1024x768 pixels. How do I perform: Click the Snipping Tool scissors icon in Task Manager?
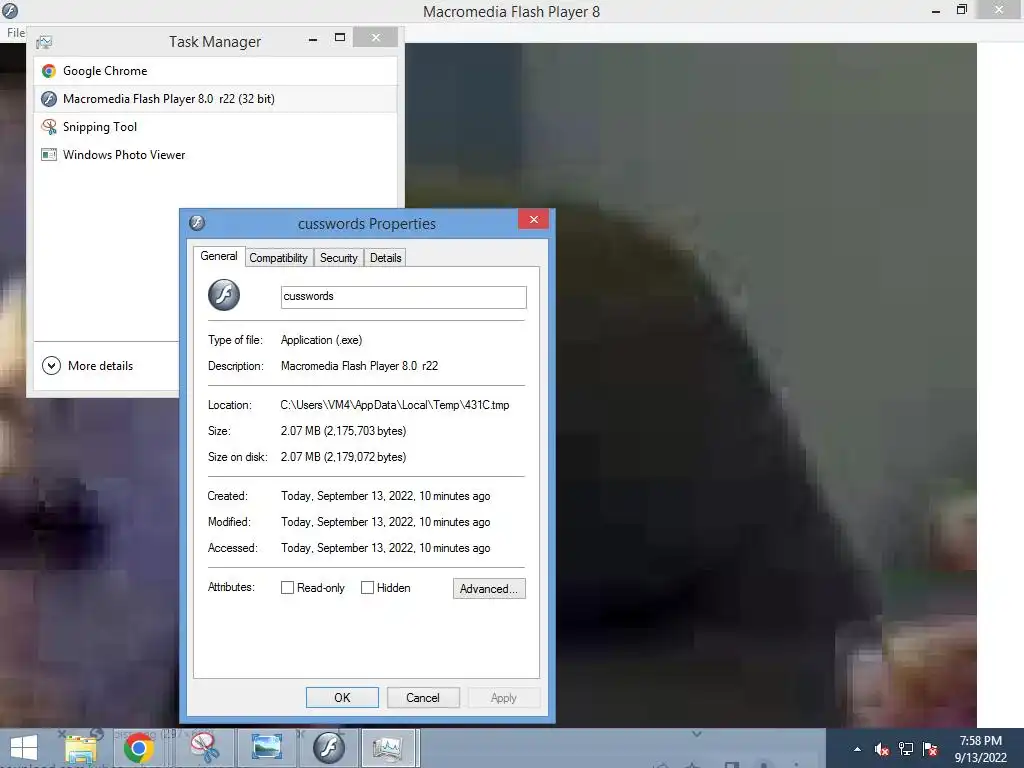49,127
